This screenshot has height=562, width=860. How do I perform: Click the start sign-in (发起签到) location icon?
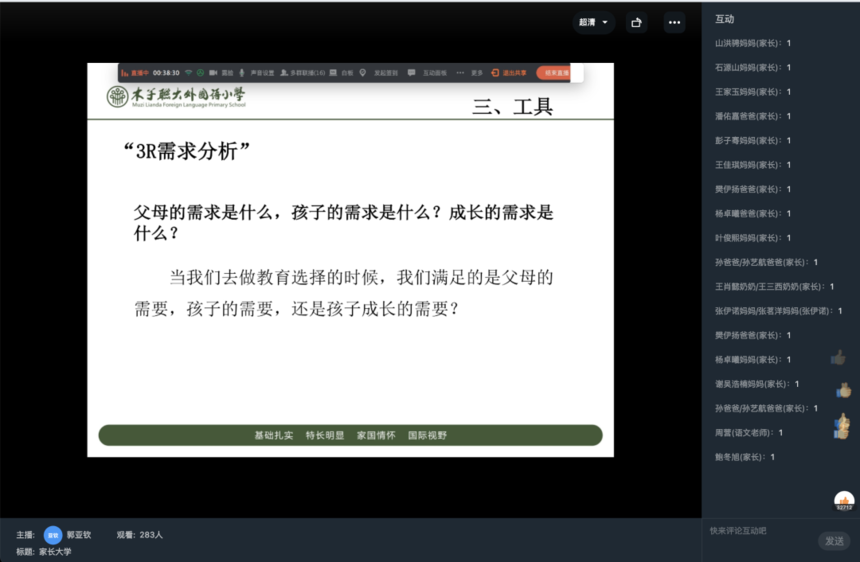(x=363, y=73)
